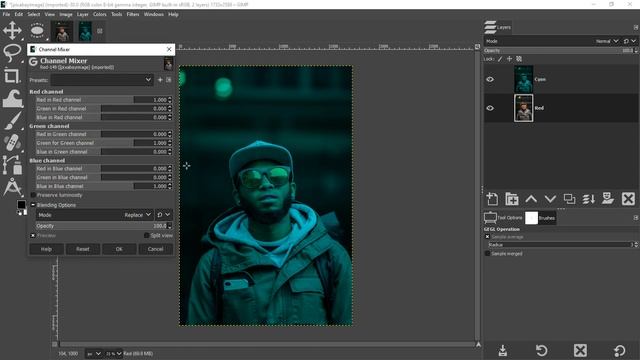Confirm Channel Mixer with OK
This screenshot has height=360, width=640.
[x=119, y=249]
